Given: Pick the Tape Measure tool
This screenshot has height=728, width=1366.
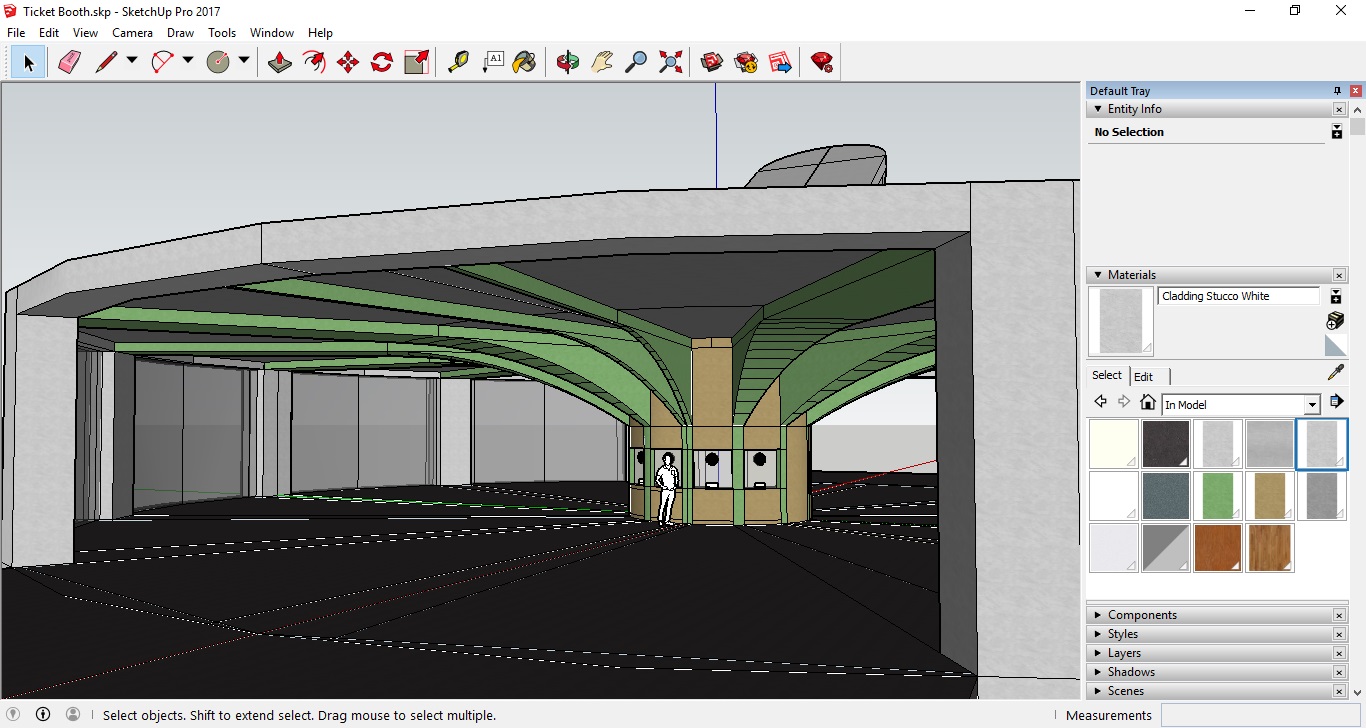Looking at the screenshot, I should coord(458,62).
